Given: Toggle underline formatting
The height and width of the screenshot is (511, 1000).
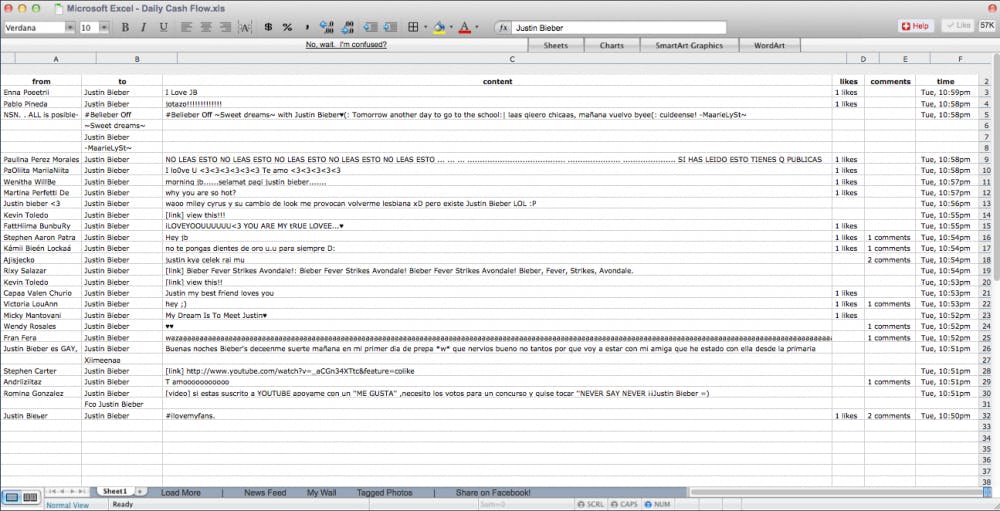Looking at the screenshot, I should pos(164,27).
